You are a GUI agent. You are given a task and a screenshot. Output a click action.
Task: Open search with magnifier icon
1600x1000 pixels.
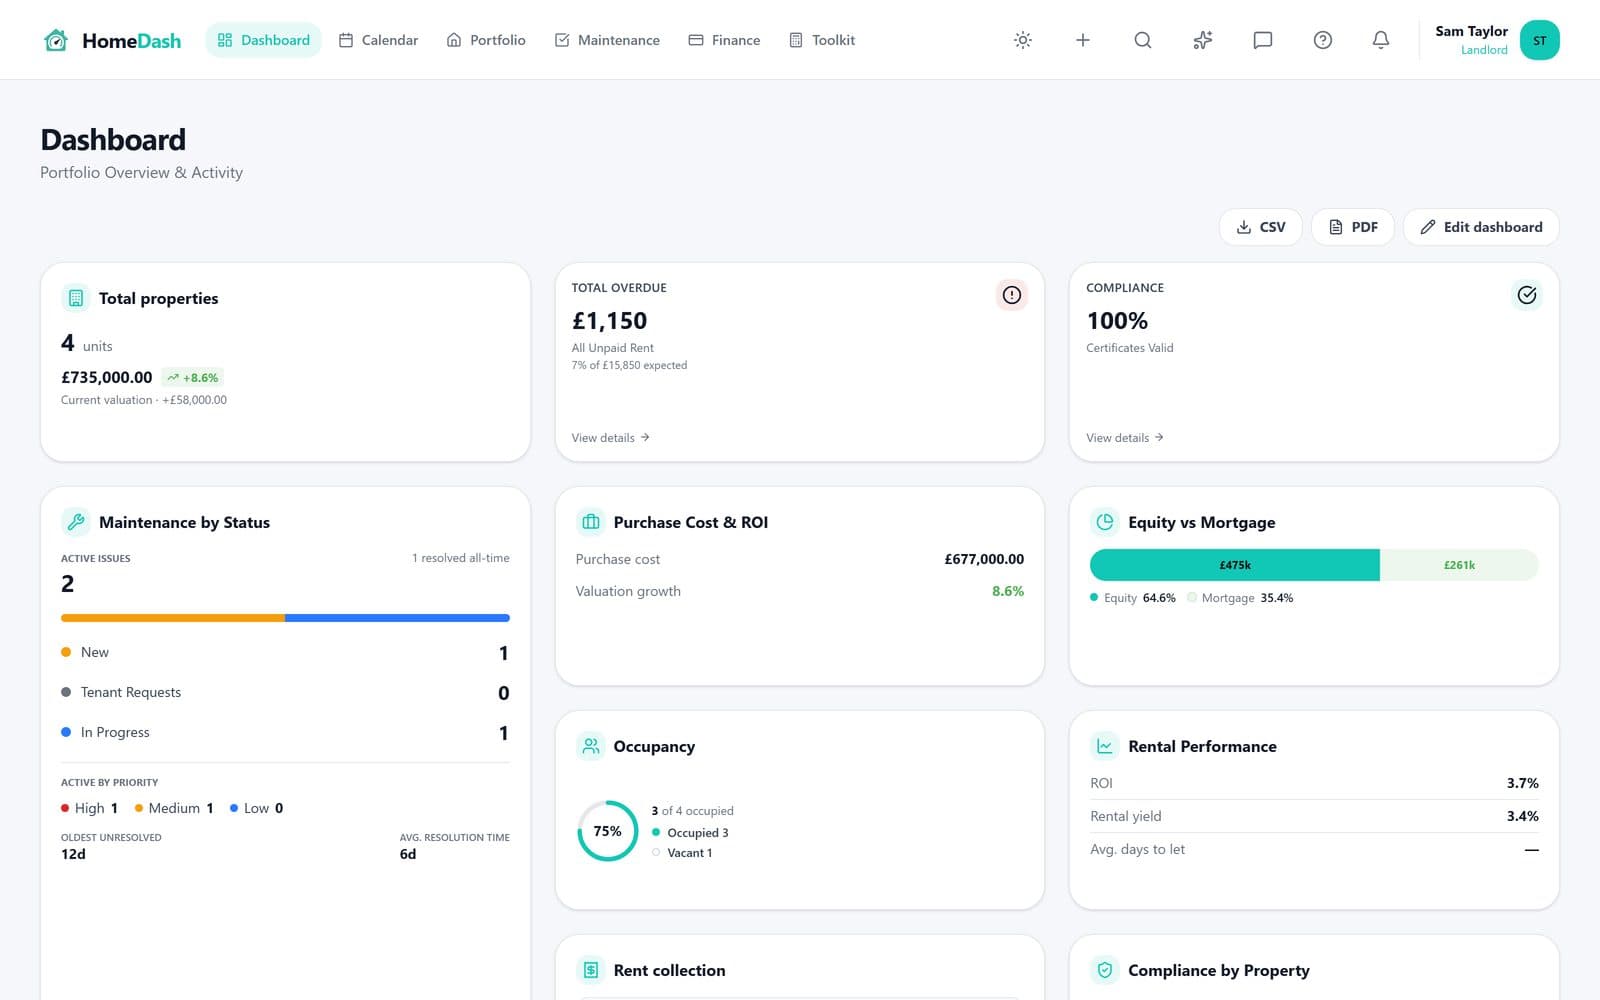pyautogui.click(x=1142, y=40)
